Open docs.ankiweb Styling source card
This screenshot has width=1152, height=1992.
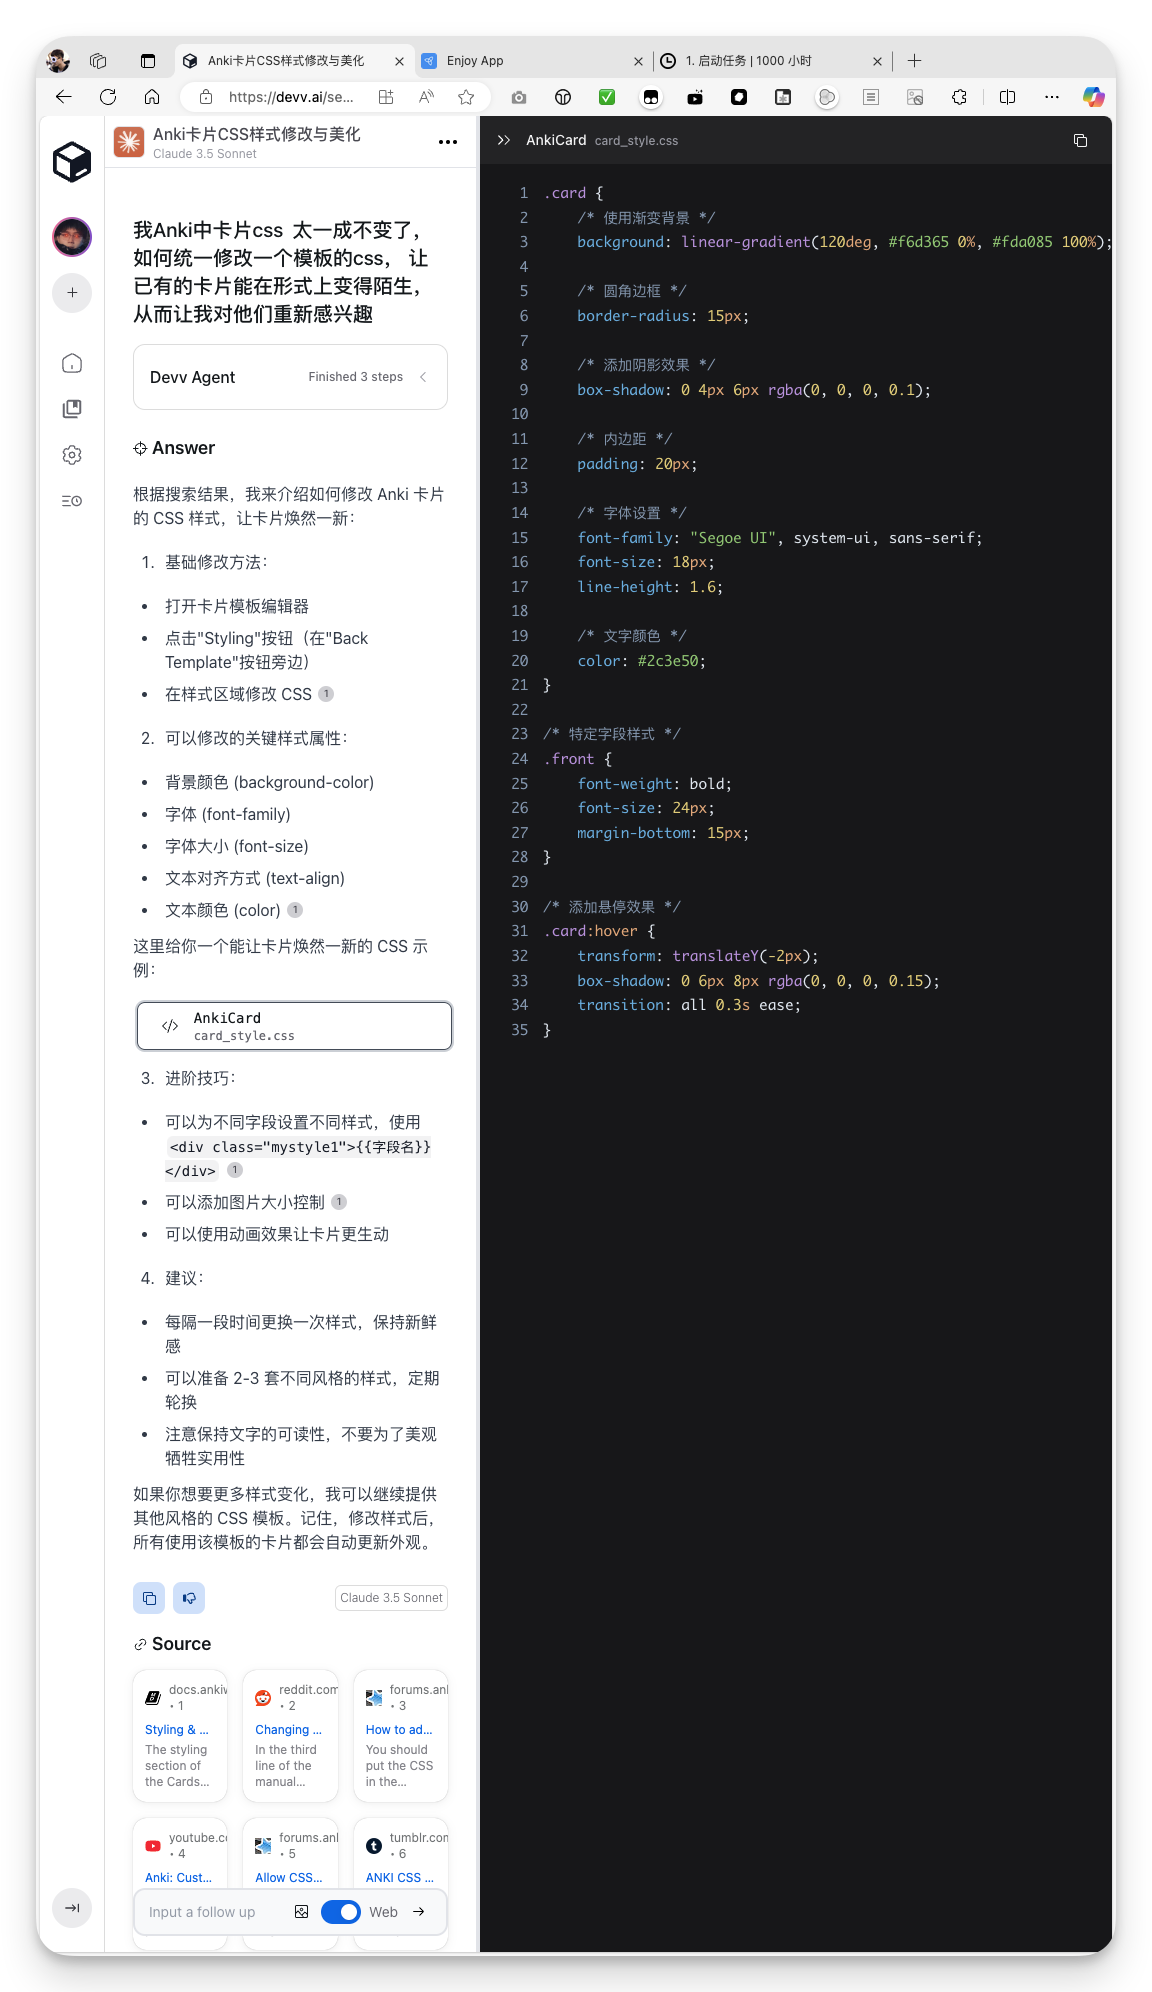[x=180, y=1736]
